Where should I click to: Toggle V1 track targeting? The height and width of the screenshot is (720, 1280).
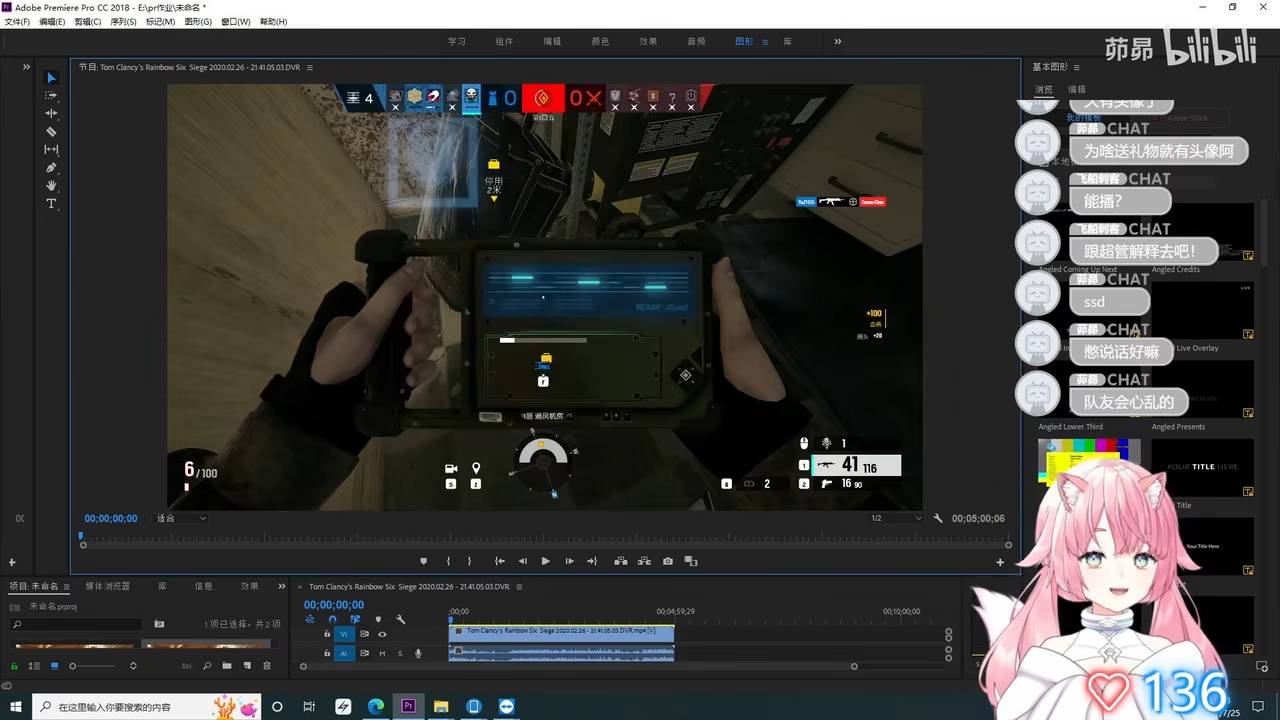(x=345, y=634)
